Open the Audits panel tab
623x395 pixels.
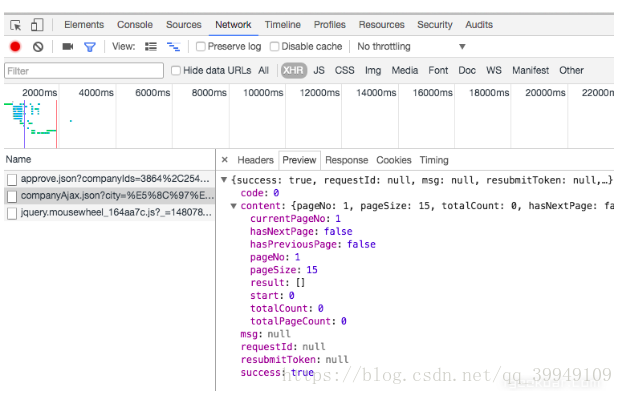pyautogui.click(x=479, y=25)
